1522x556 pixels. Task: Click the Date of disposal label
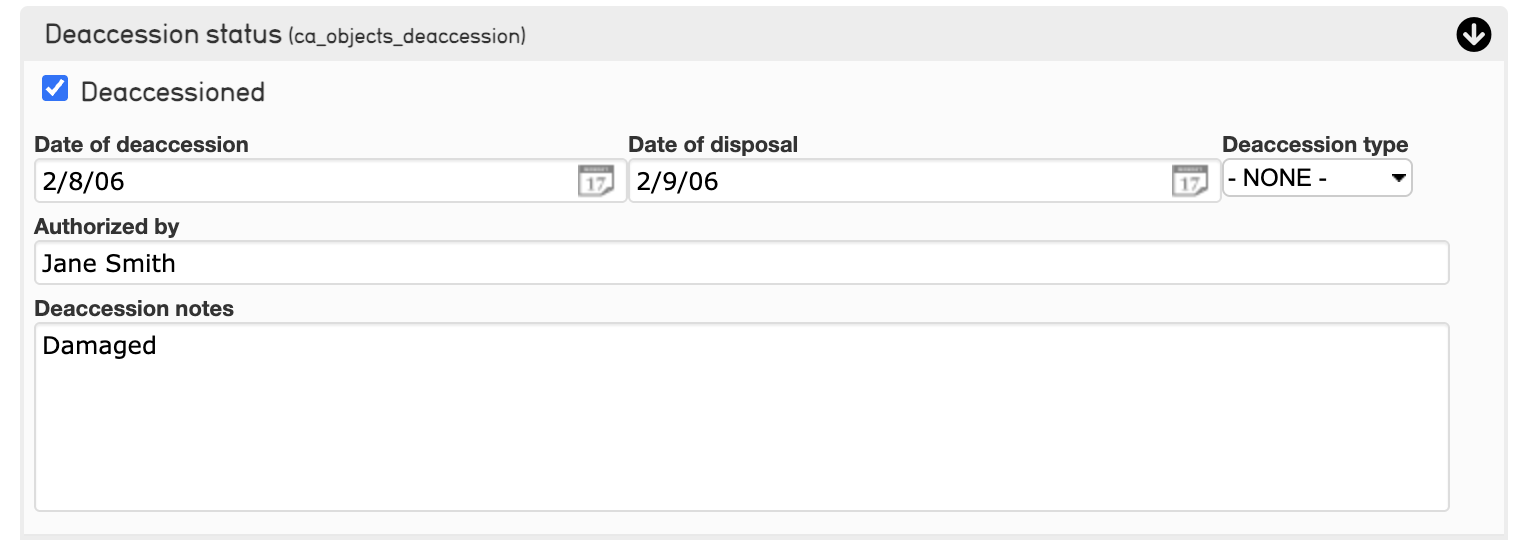coord(713,144)
